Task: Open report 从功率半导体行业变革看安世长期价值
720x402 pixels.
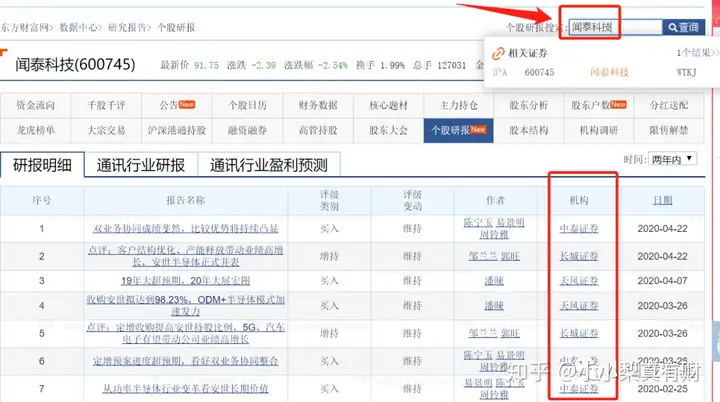Action: point(186,389)
